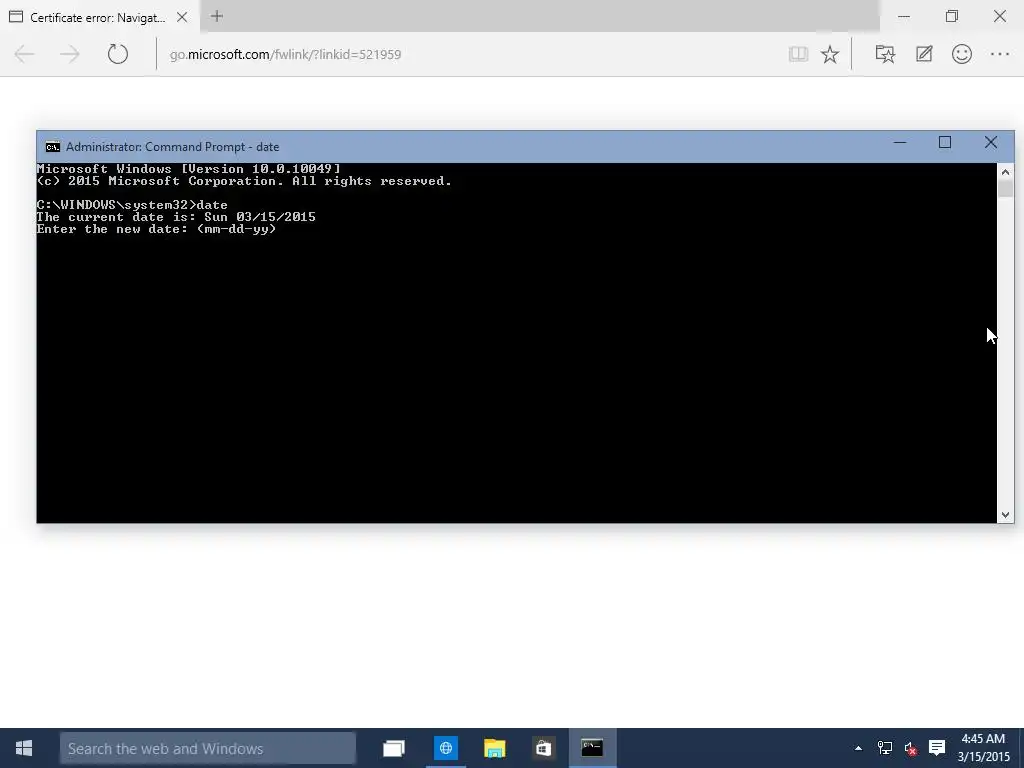The height and width of the screenshot is (768, 1024).
Task: Open the Store from the taskbar
Action: pos(543,748)
